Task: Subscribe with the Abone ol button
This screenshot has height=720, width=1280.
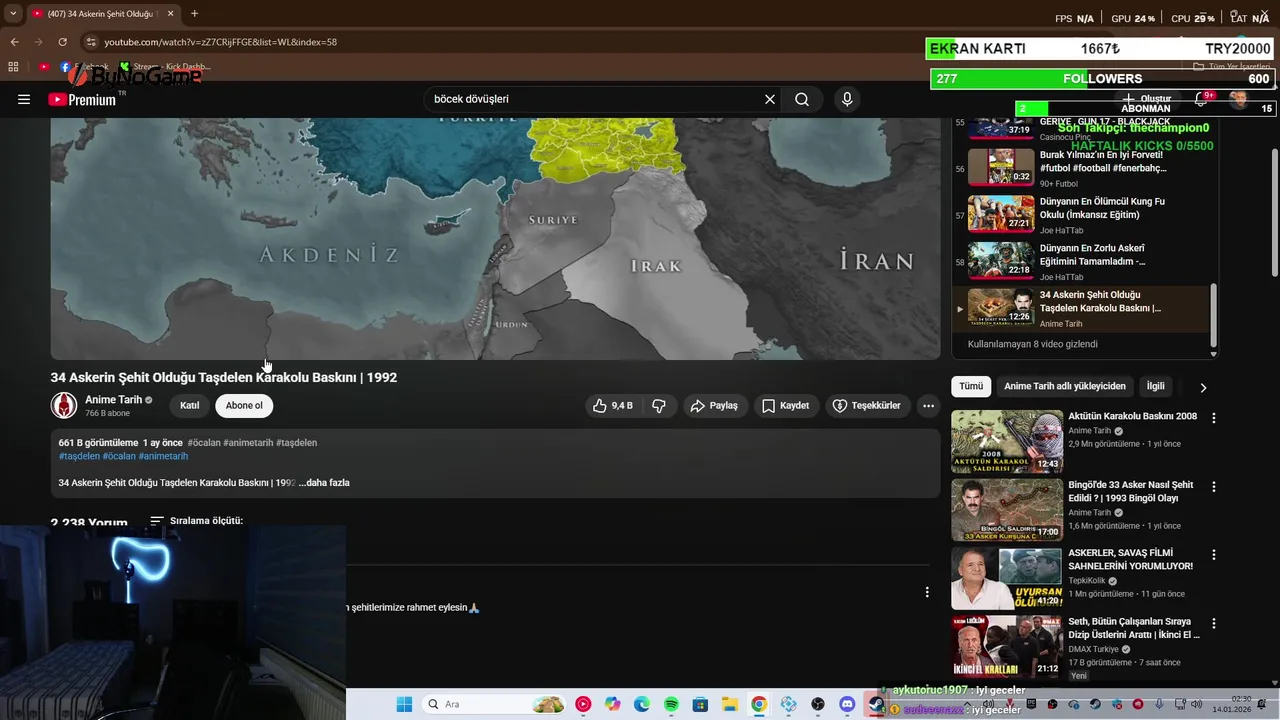Action: 244,406
